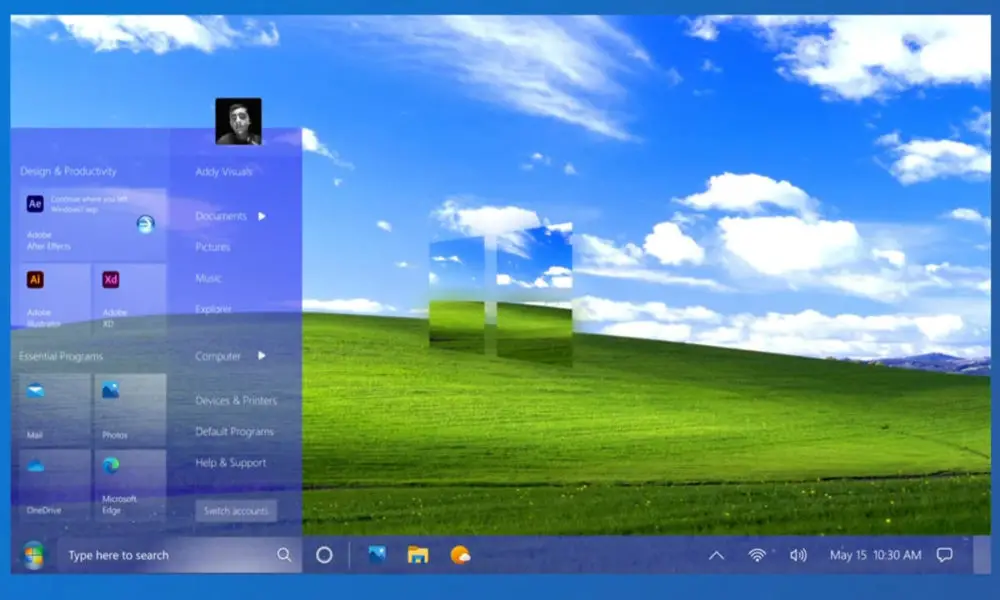The width and height of the screenshot is (1000, 600).
Task: Select Pictures in the start menu
Action: [213, 247]
